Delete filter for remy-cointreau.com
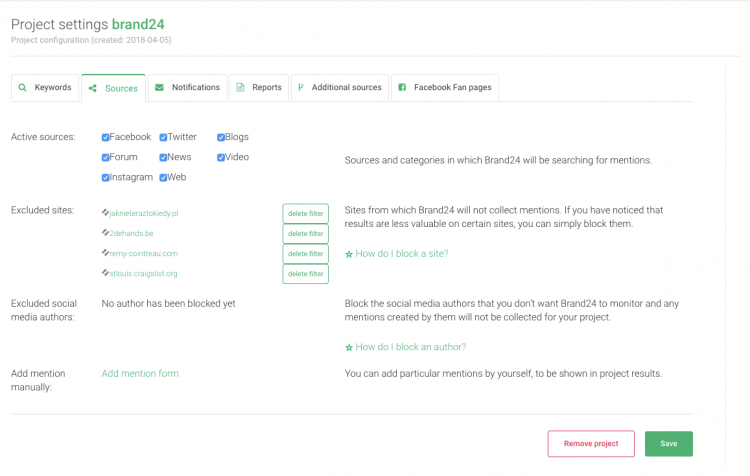 click(x=306, y=254)
